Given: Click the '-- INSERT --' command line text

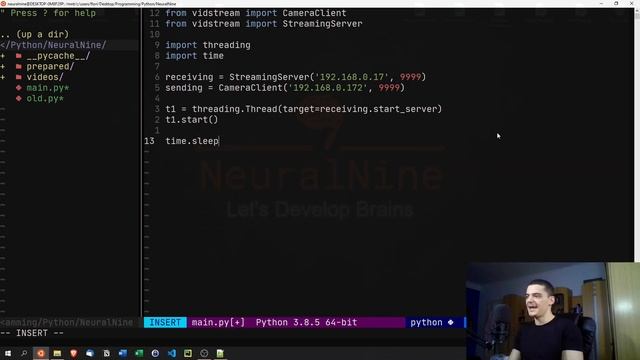Looking at the screenshot, I should [32, 333].
